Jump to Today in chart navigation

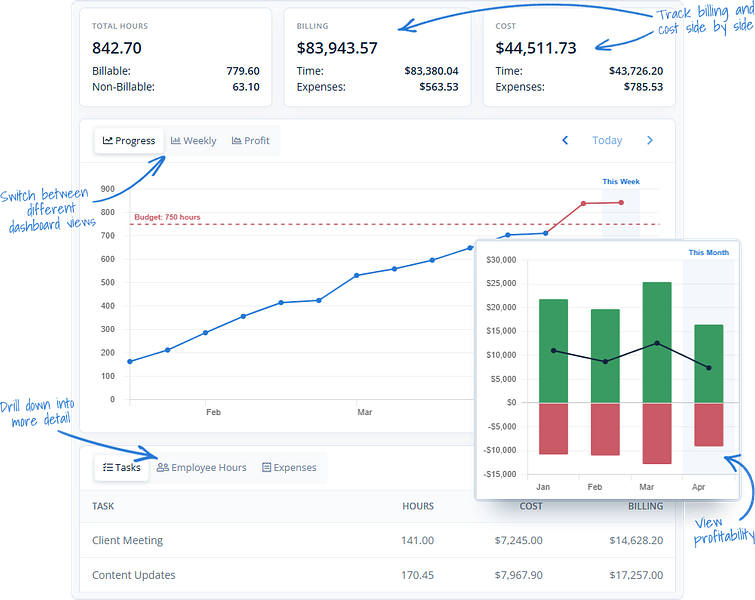pyautogui.click(x=607, y=140)
